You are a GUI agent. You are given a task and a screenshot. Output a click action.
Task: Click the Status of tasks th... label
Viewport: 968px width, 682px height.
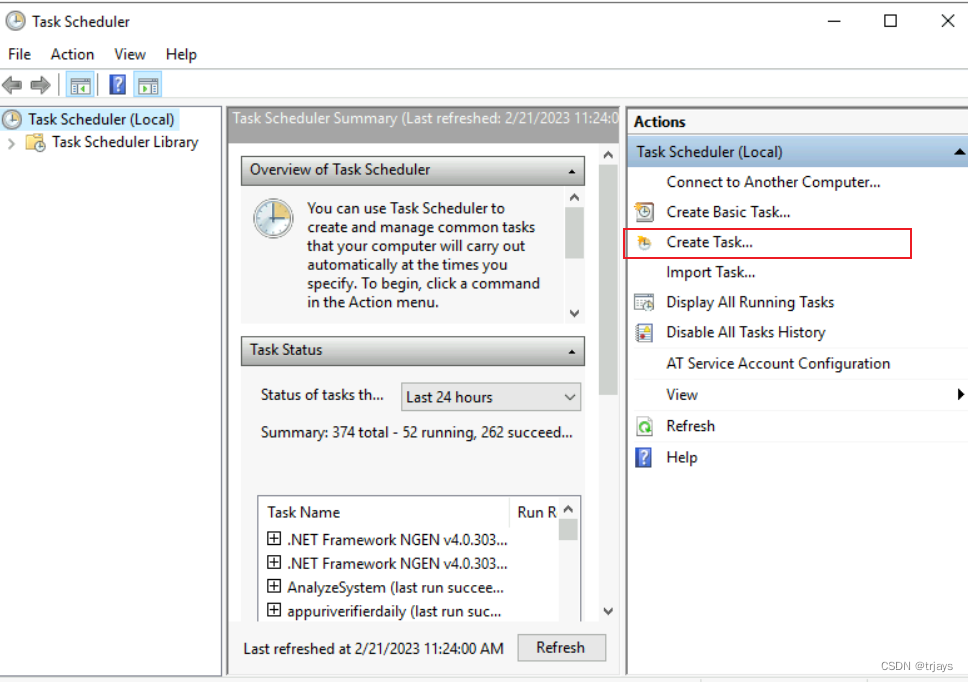(322, 395)
